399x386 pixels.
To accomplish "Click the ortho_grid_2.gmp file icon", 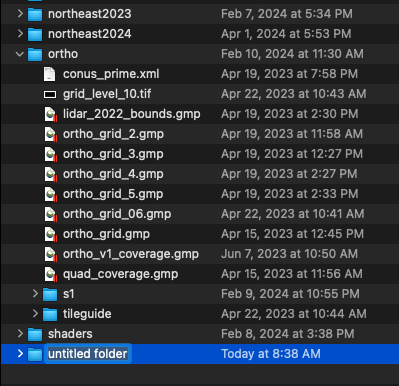I will click(51, 134).
